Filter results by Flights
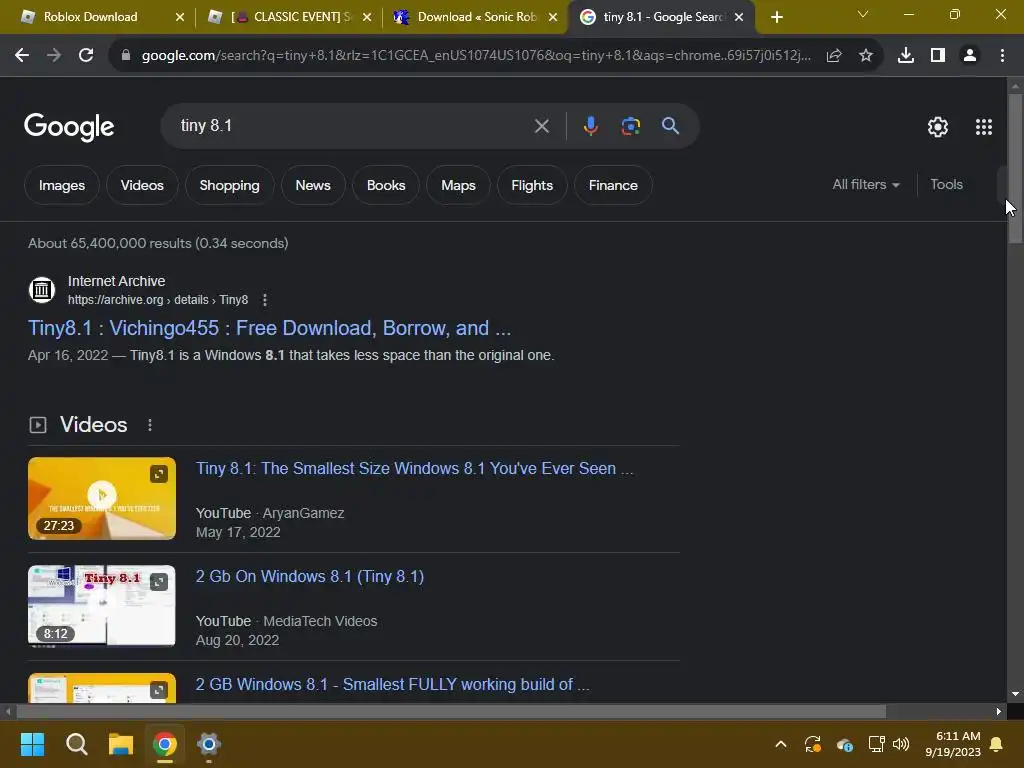This screenshot has width=1024, height=768. click(532, 185)
